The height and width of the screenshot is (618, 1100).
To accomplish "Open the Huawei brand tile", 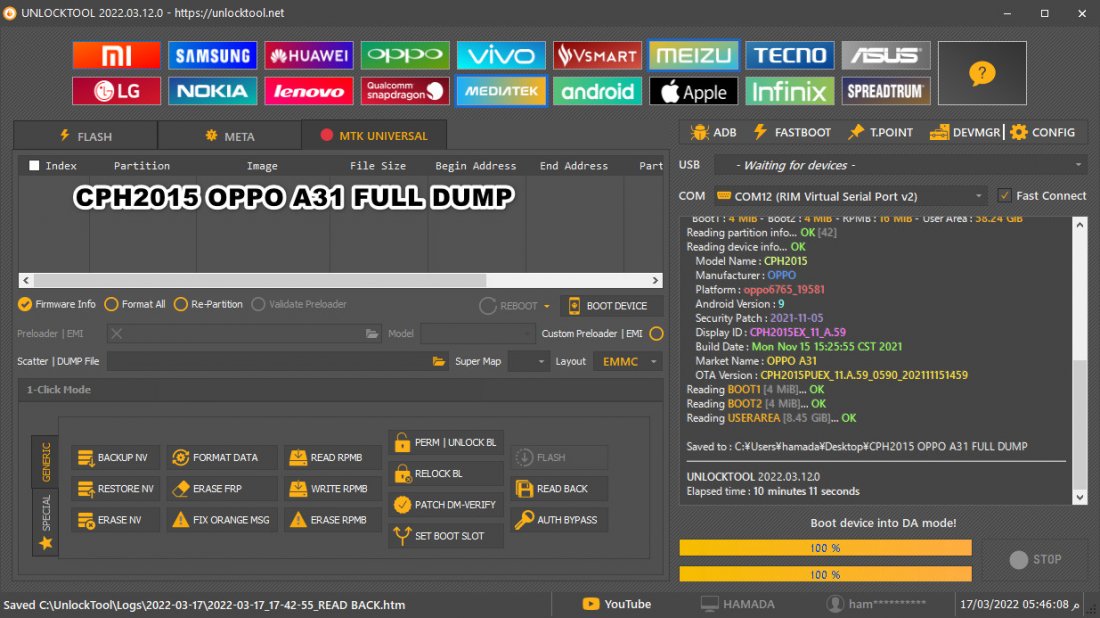I will 309,55.
